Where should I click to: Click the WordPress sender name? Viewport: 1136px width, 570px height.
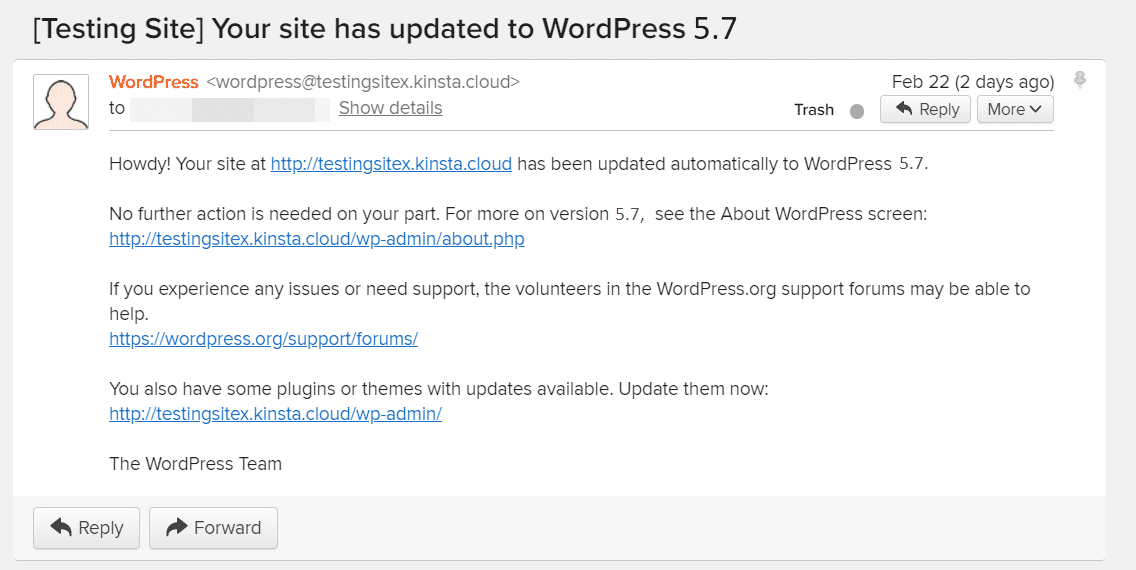coord(154,82)
